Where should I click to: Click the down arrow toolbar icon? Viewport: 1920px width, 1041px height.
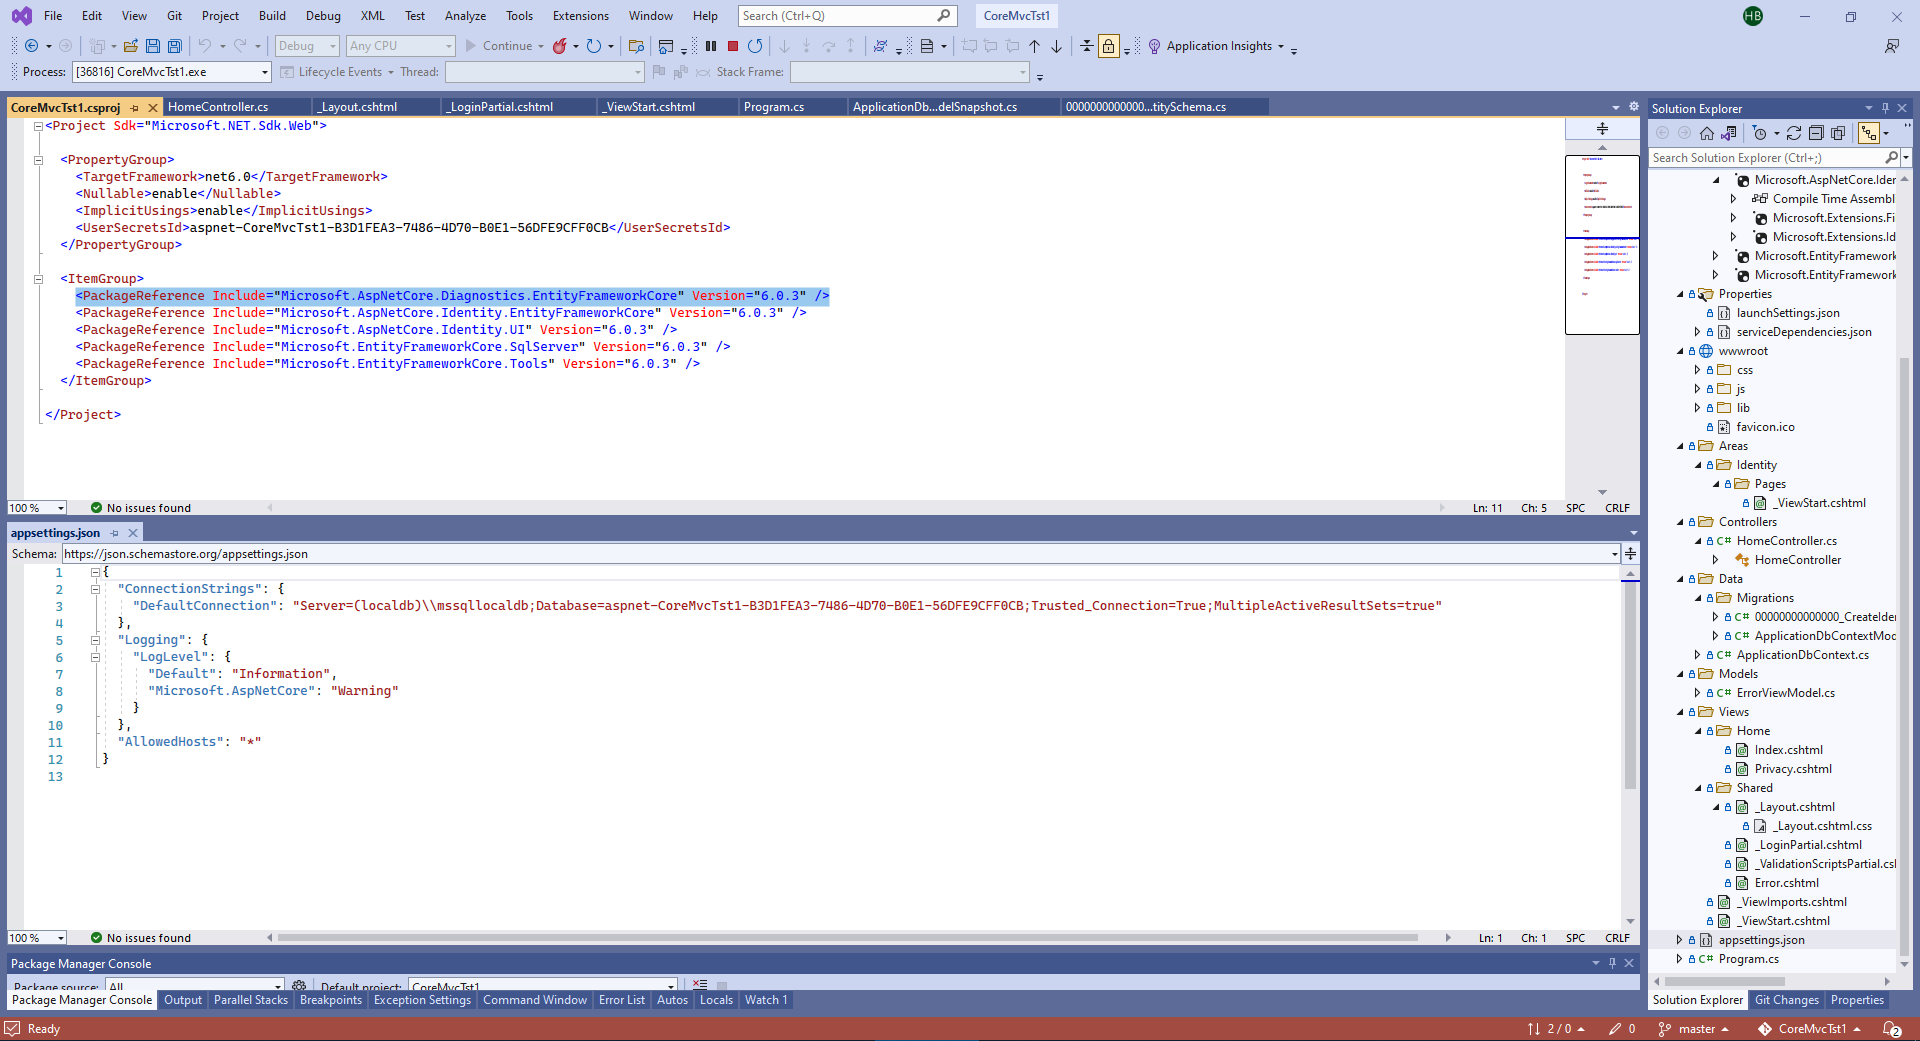coord(1057,46)
